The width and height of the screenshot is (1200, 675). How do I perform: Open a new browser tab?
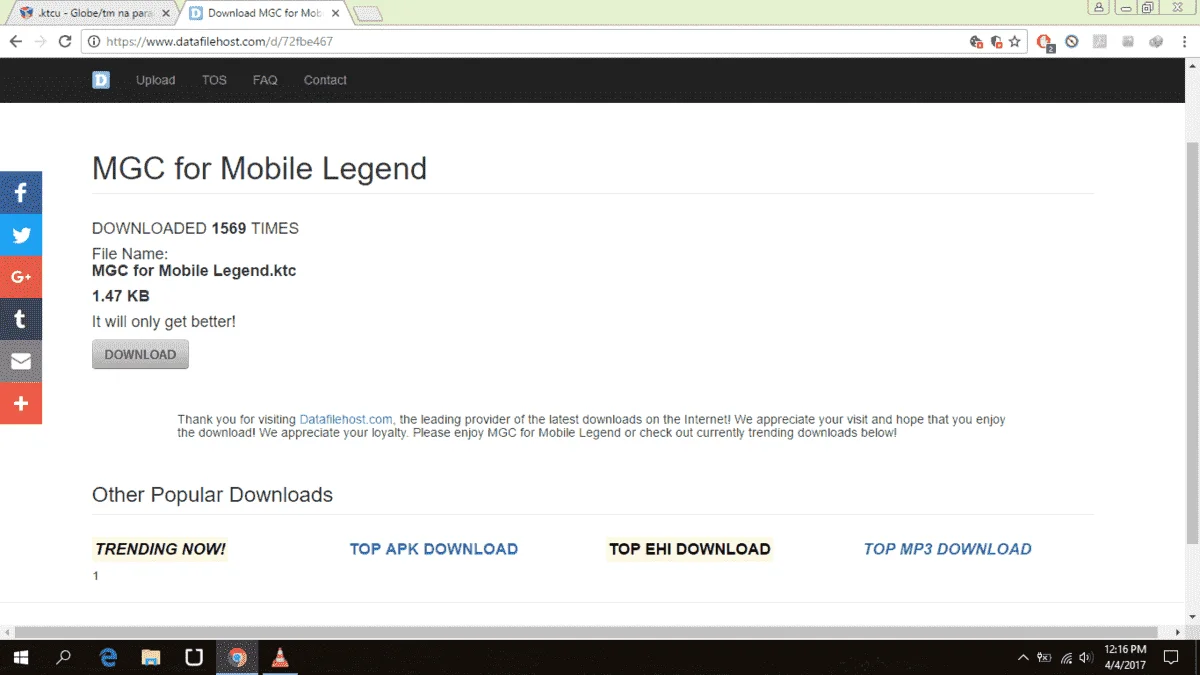tap(368, 14)
